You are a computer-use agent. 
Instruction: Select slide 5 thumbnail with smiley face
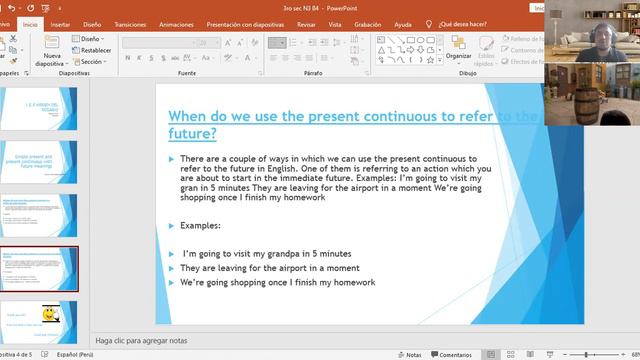coord(39,322)
